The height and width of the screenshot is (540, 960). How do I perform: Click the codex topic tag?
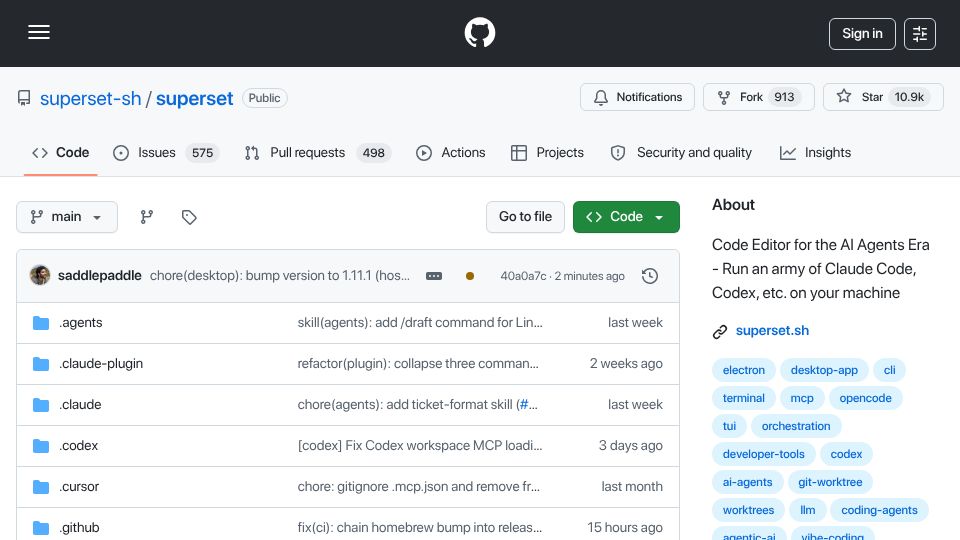846,454
